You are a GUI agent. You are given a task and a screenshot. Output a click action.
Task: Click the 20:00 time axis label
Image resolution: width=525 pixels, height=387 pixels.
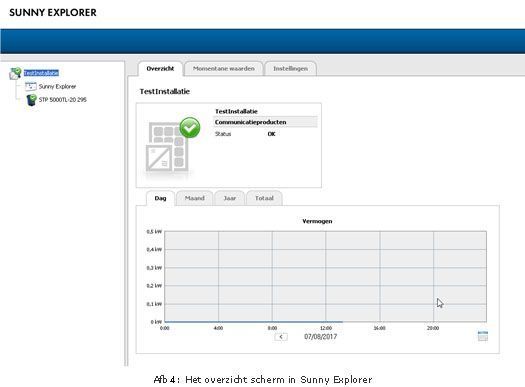433,328
